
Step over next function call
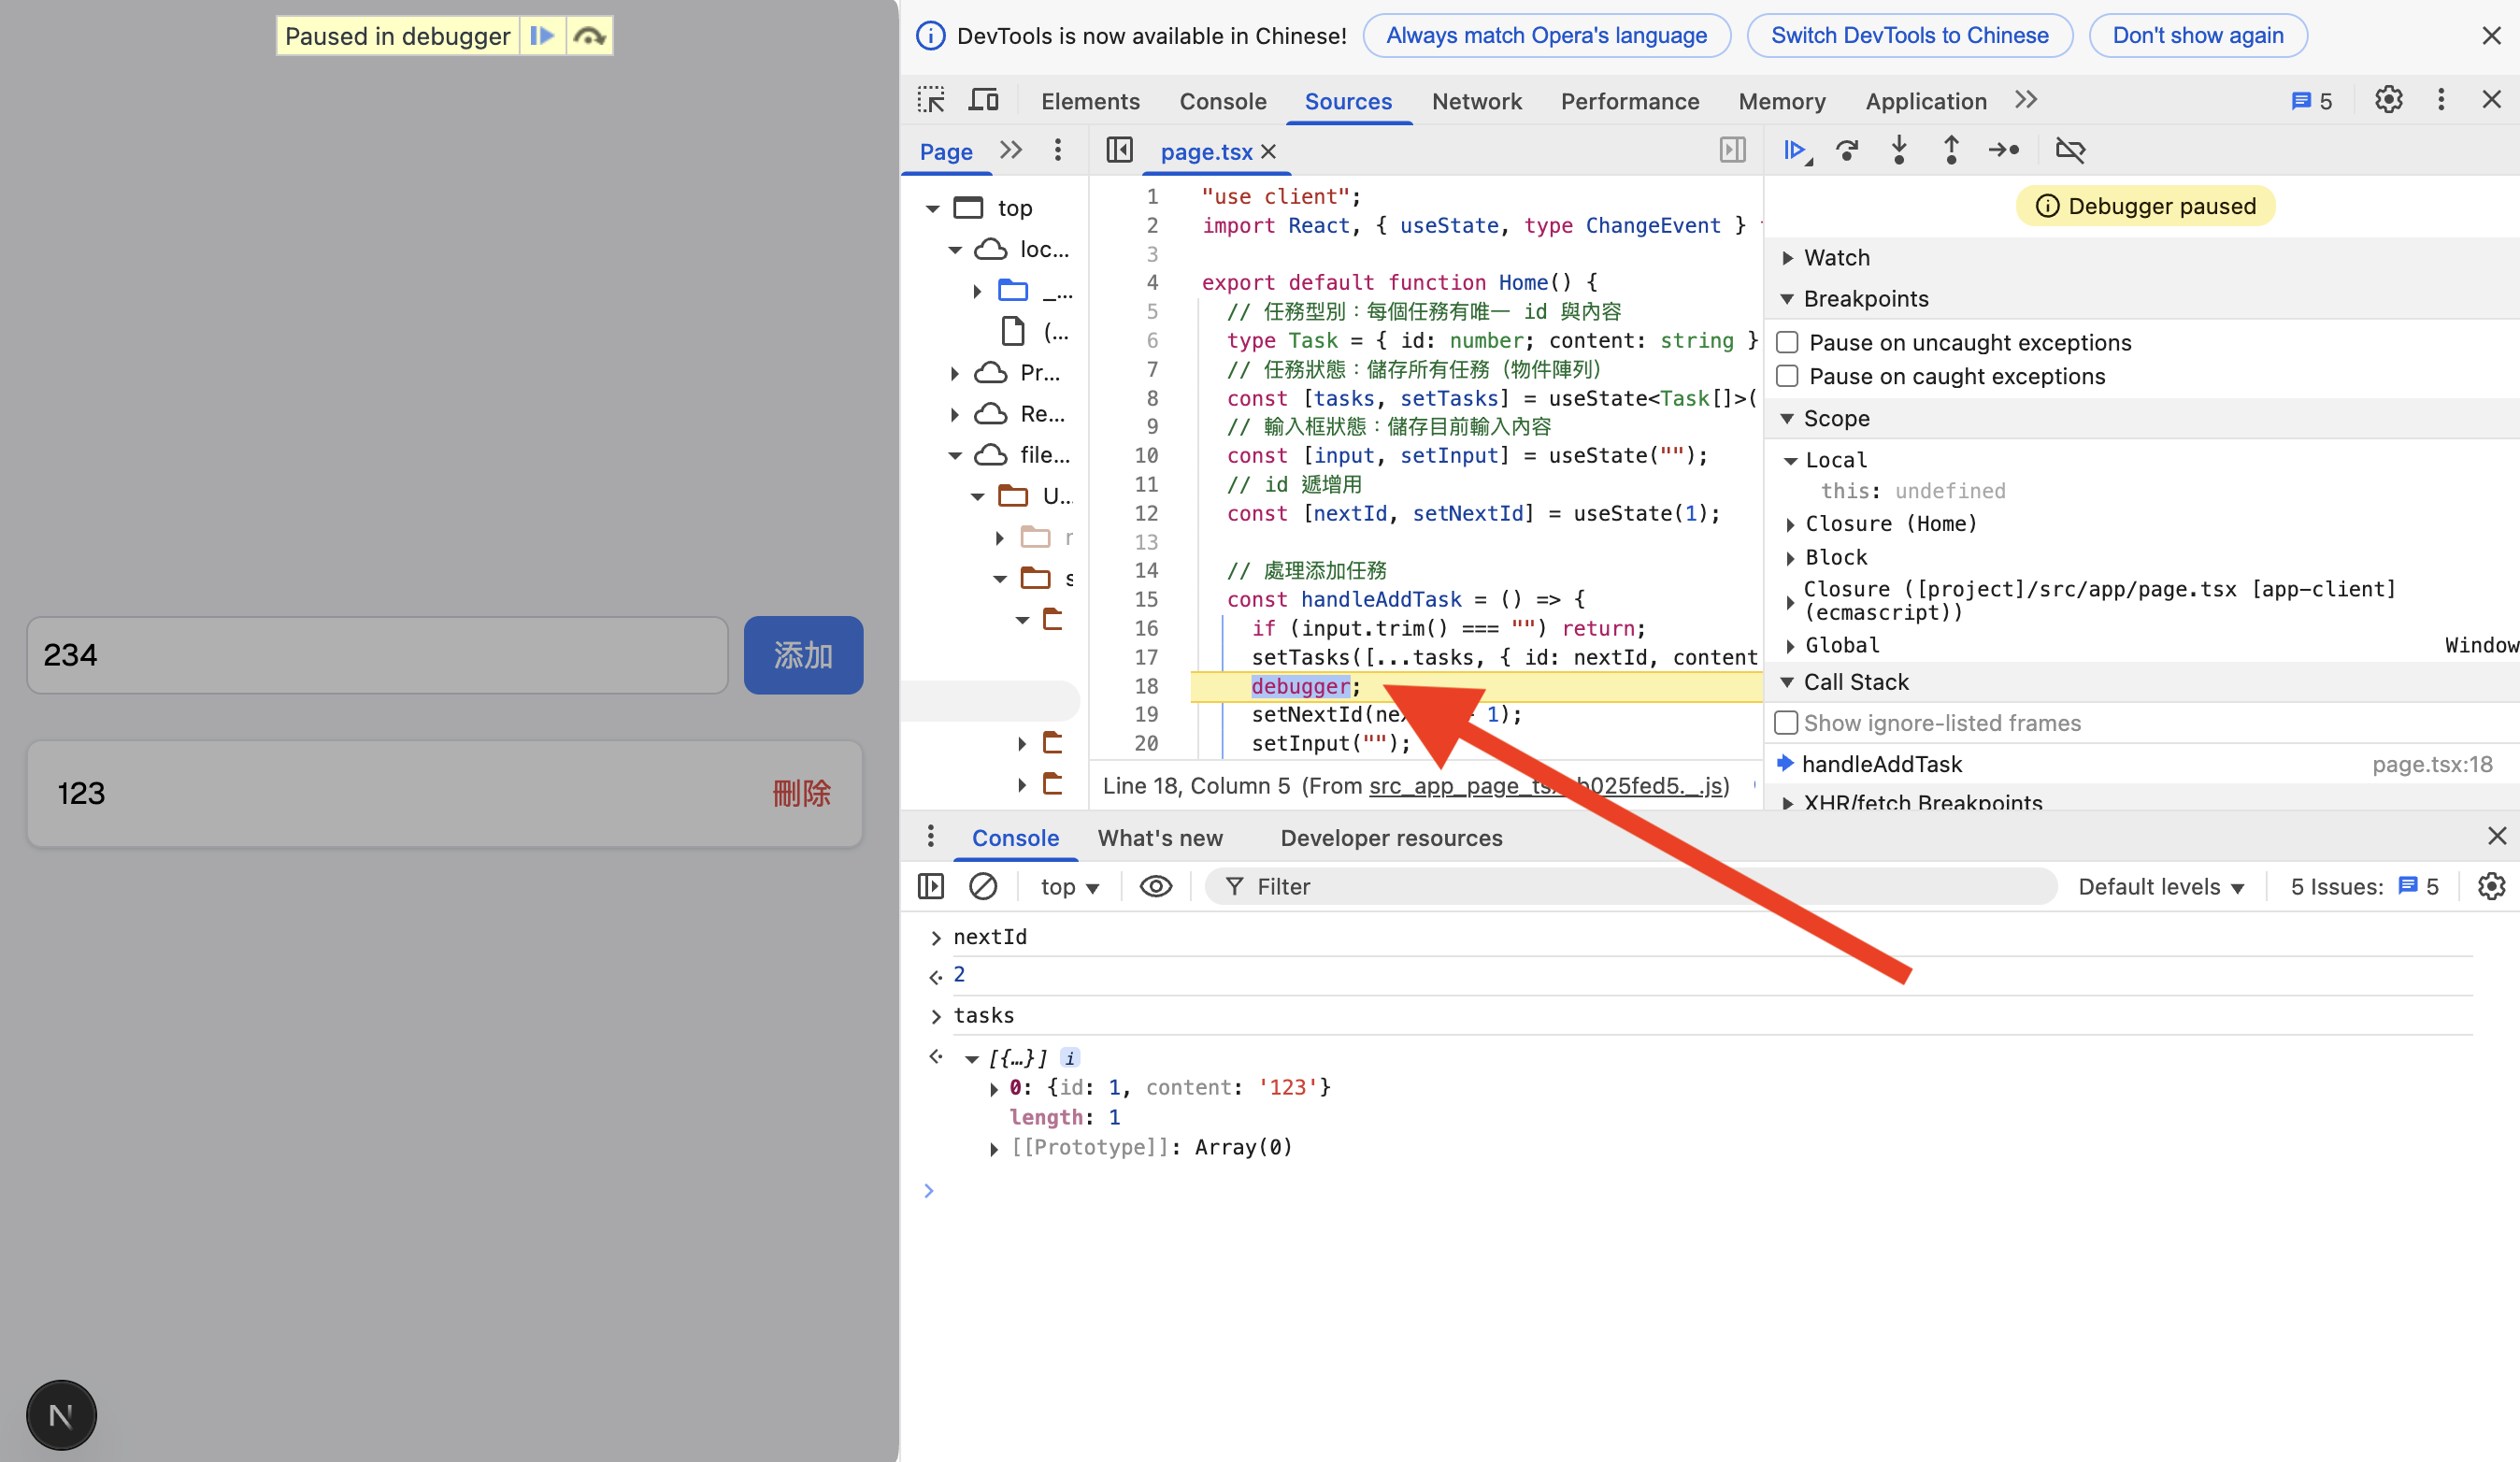[x=1847, y=150]
